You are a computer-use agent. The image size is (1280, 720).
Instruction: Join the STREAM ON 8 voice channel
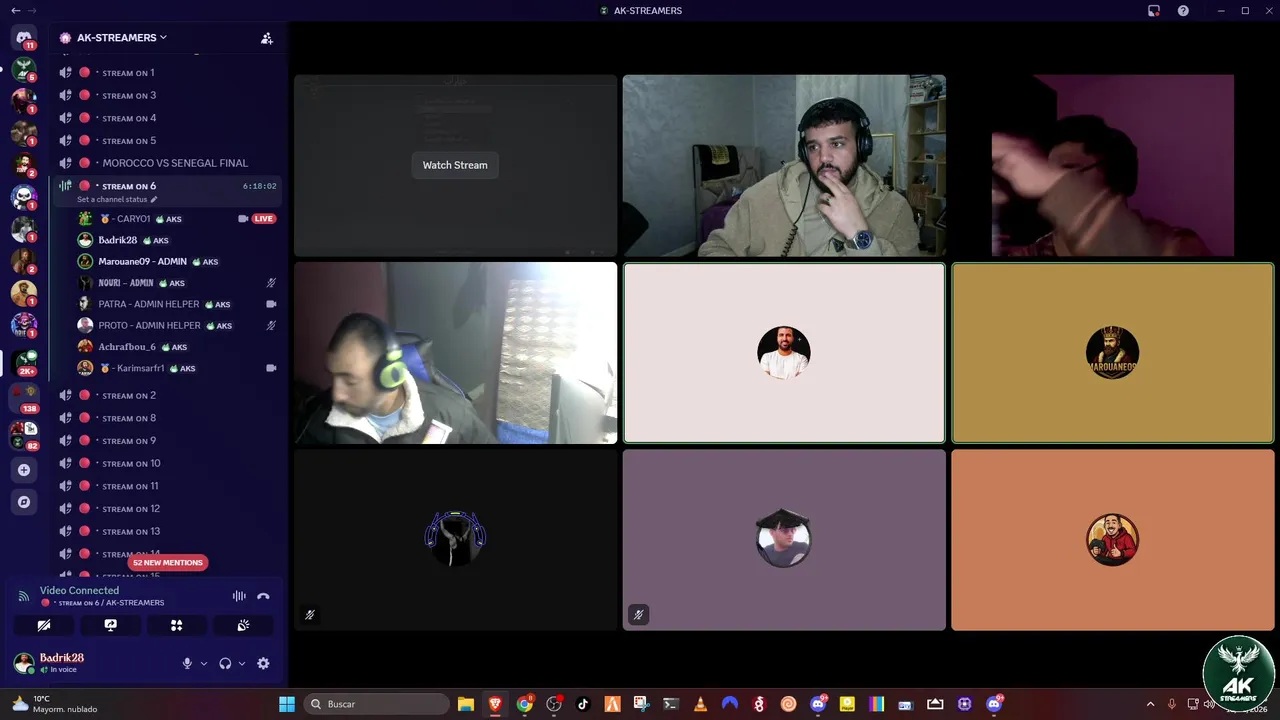pyautogui.click(x=167, y=418)
